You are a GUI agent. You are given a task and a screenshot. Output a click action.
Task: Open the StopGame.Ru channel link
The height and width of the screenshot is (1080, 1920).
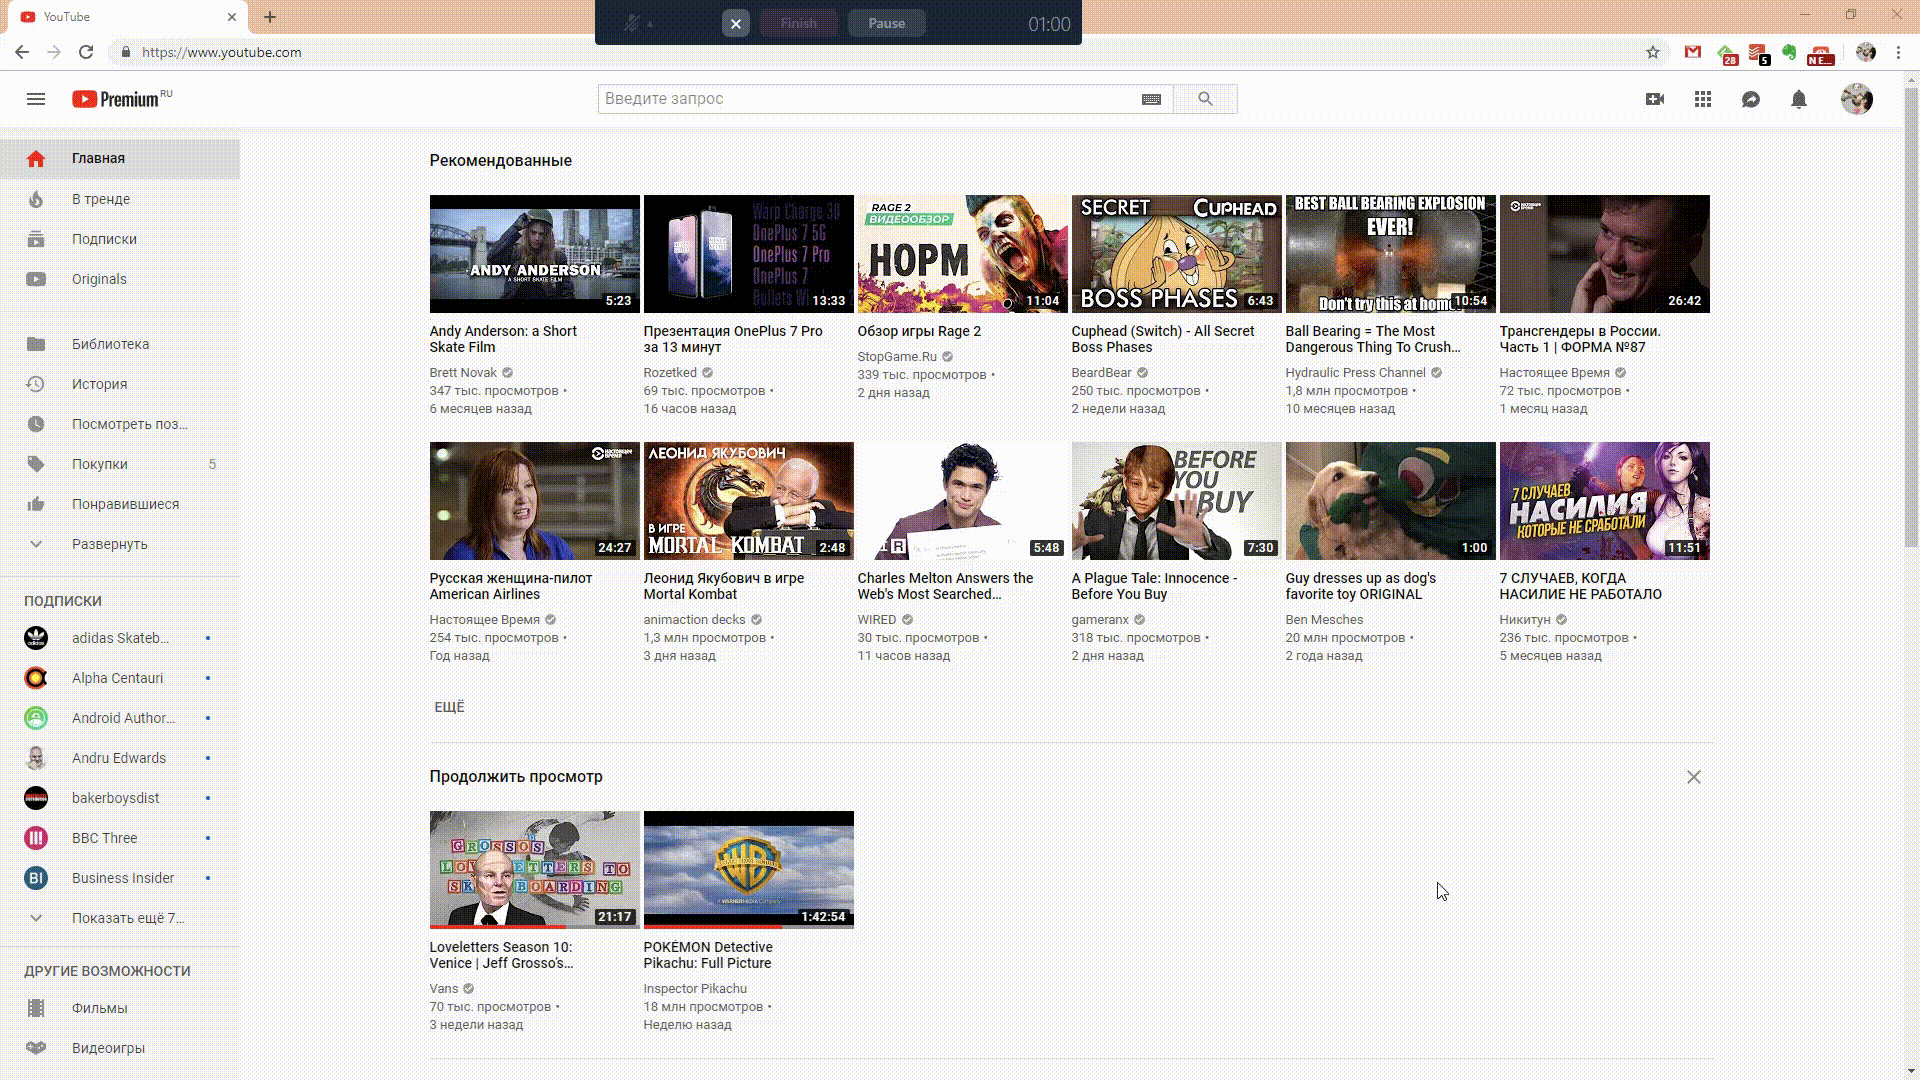(x=897, y=357)
